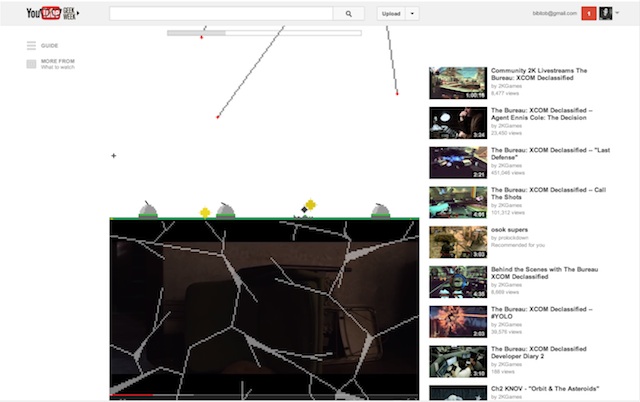The image size is (640, 402).
Task: Expand the arrow next to Upload
Action: pos(413,14)
